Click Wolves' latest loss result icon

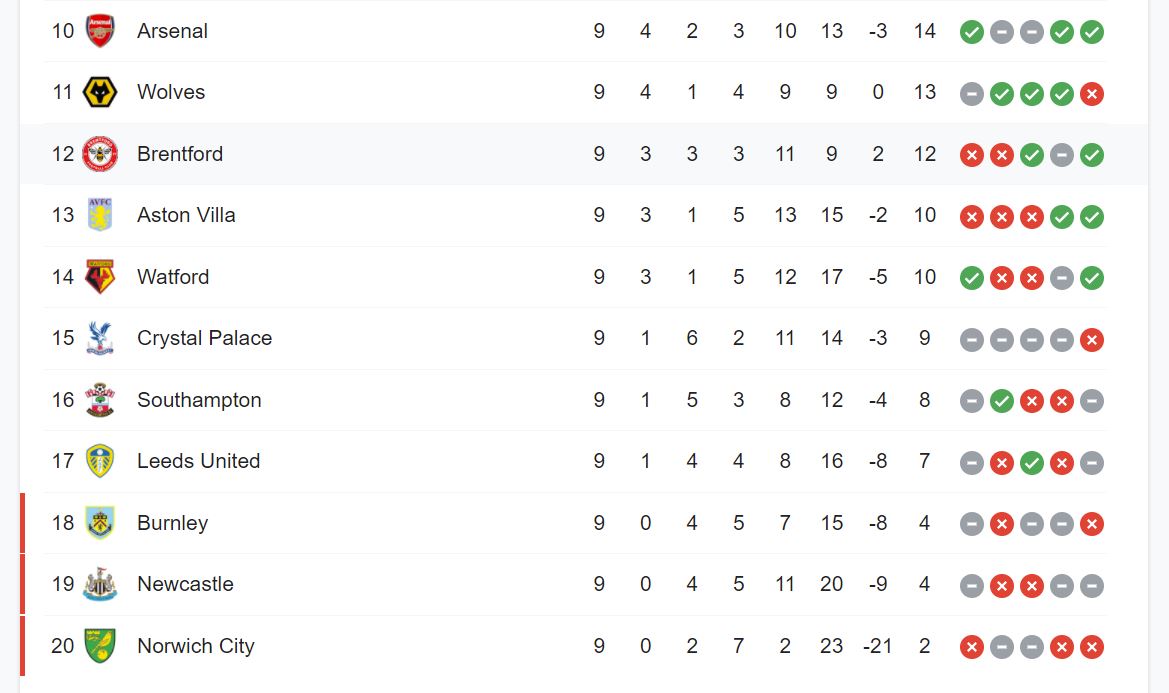(x=1091, y=94)
